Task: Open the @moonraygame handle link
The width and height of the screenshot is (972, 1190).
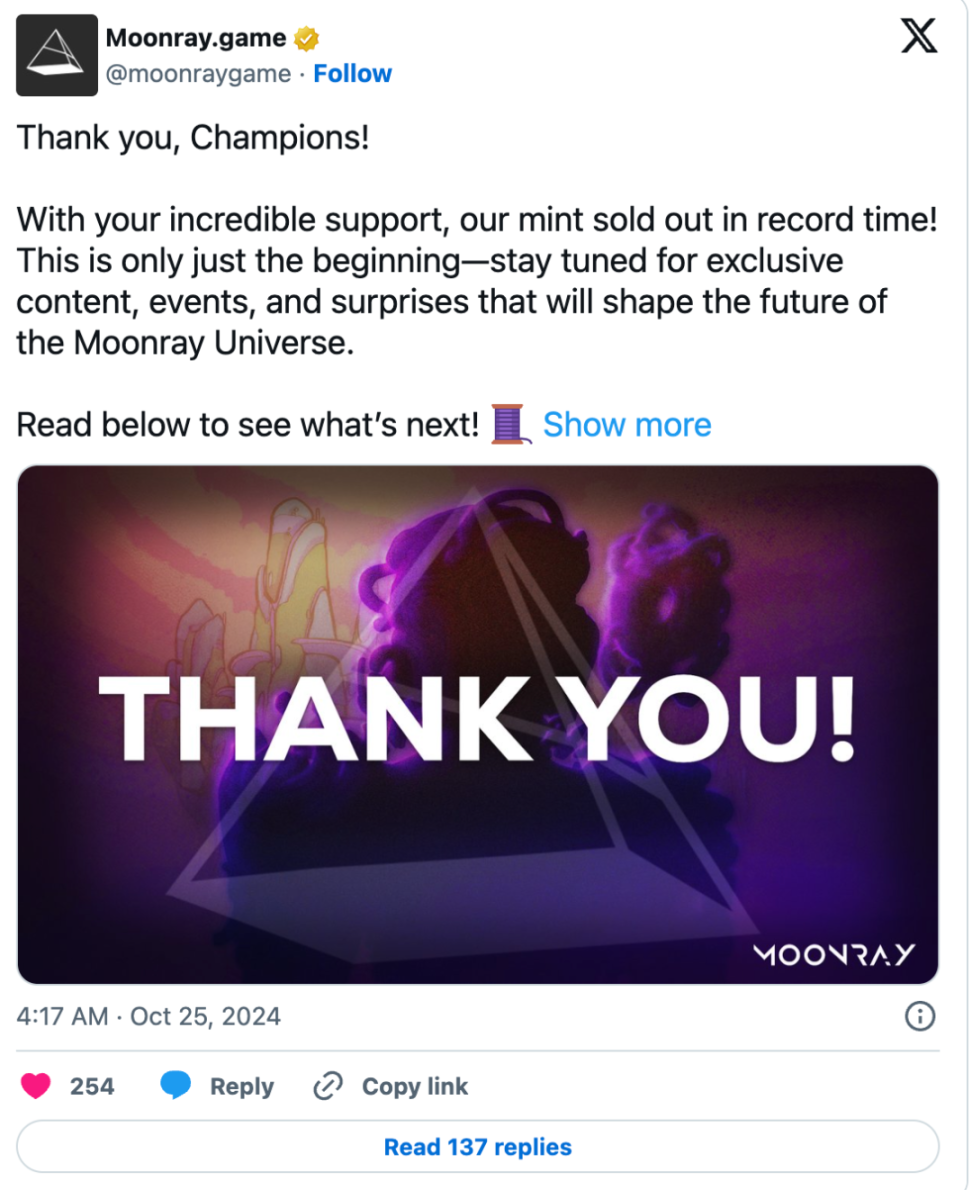Action: click(198, 74)
